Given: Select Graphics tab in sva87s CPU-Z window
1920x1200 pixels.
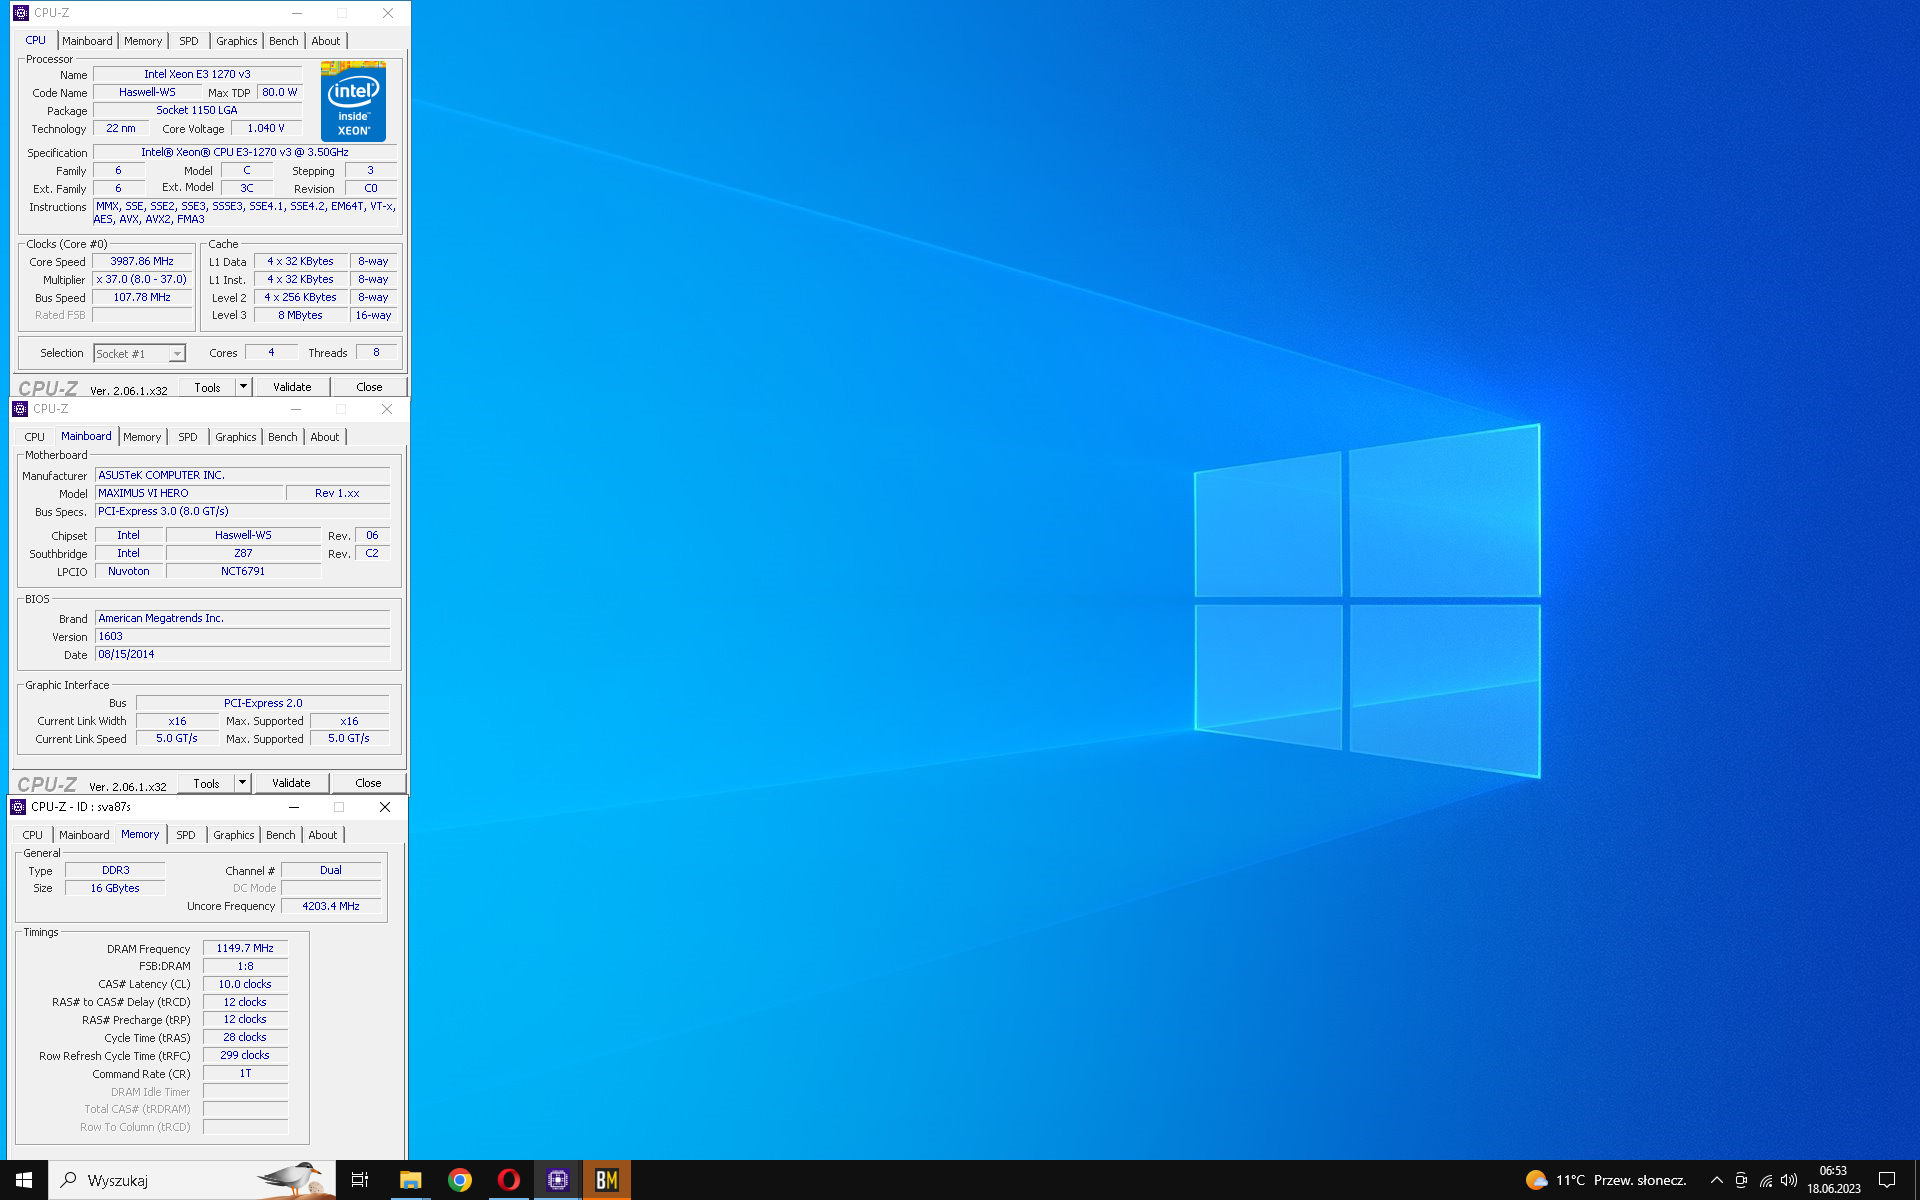Looking at the screenshot, I should (234, 835).
